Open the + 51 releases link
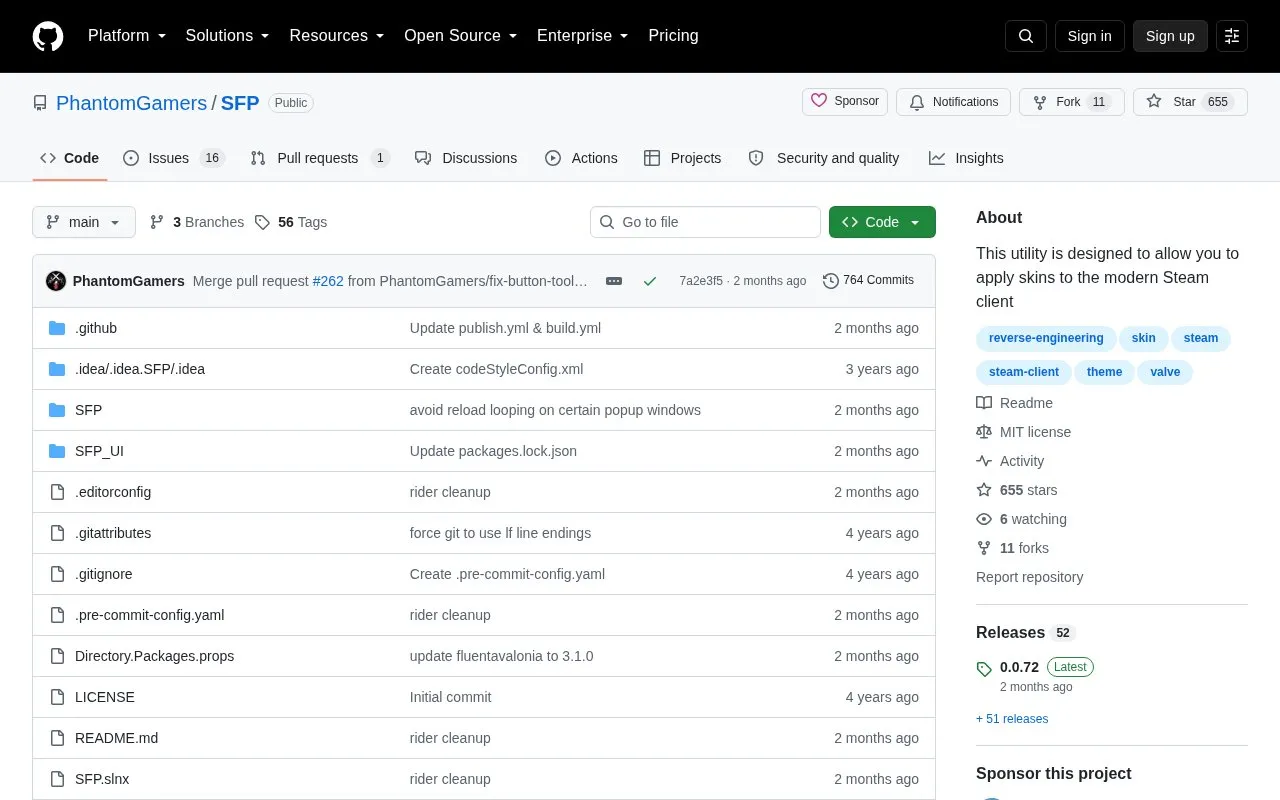Image resolution: width=1280 pixels, height=800 pixels. (1012, 719)
